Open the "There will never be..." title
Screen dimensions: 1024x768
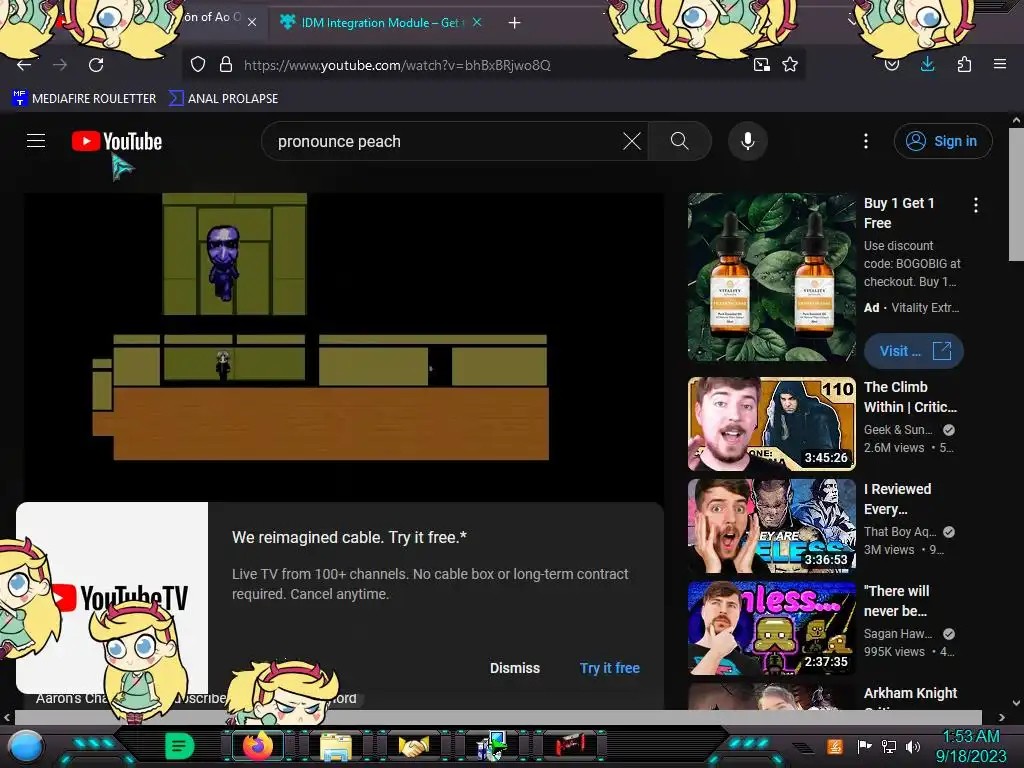[x=897, y=601]
